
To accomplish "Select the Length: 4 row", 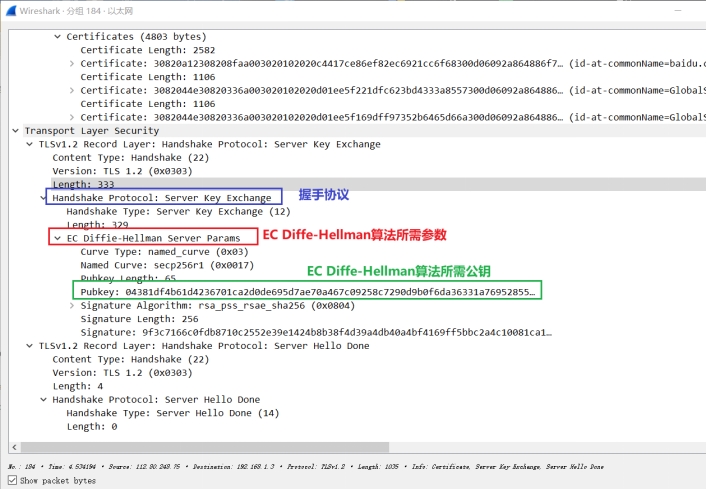I will click(x=78, y=386).
